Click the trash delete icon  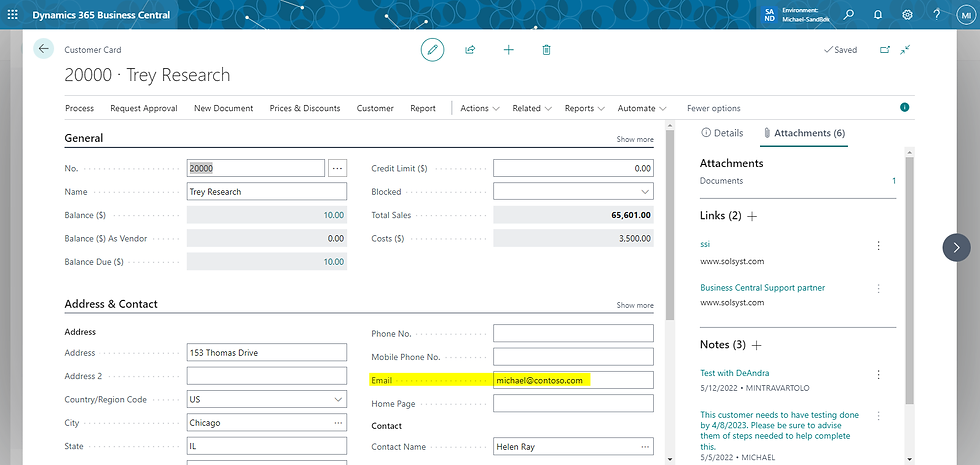point(546,49)
